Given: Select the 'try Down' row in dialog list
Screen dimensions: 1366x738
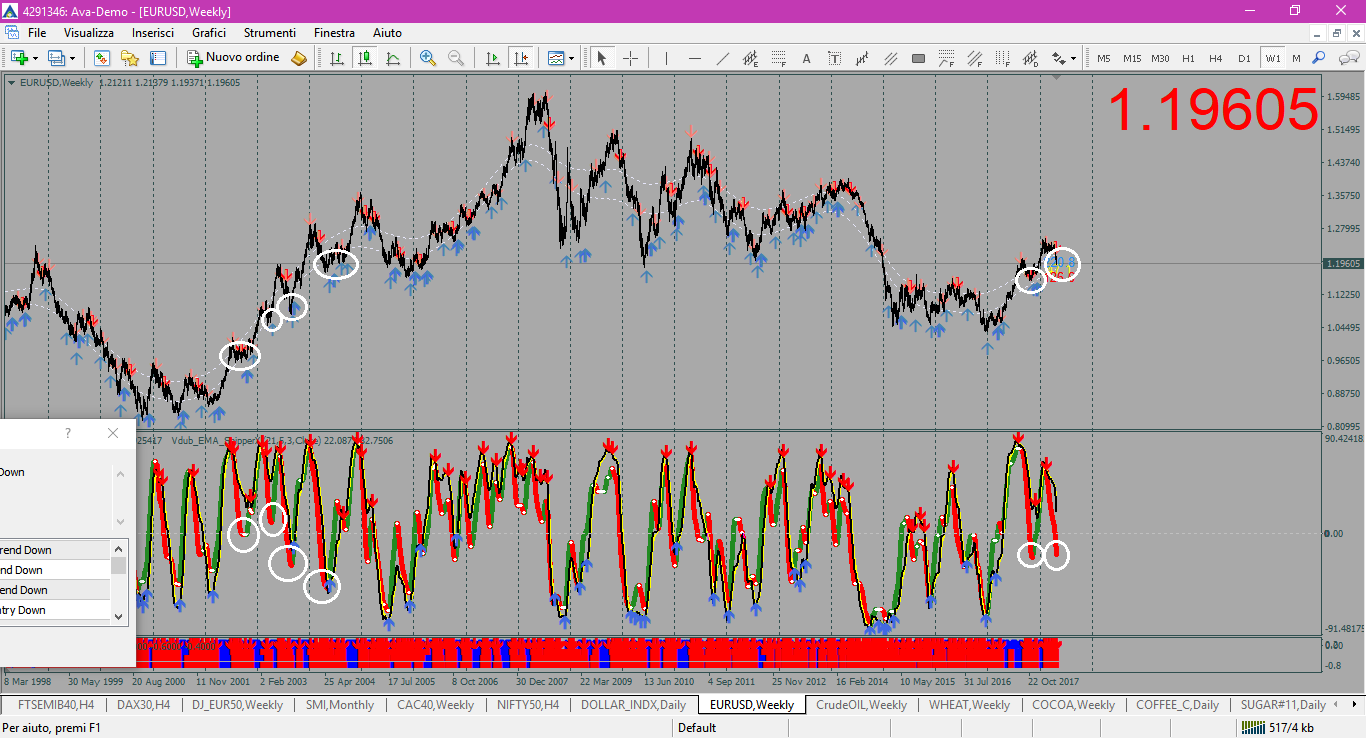Looking at the screenshot, I should pos(55,610).
